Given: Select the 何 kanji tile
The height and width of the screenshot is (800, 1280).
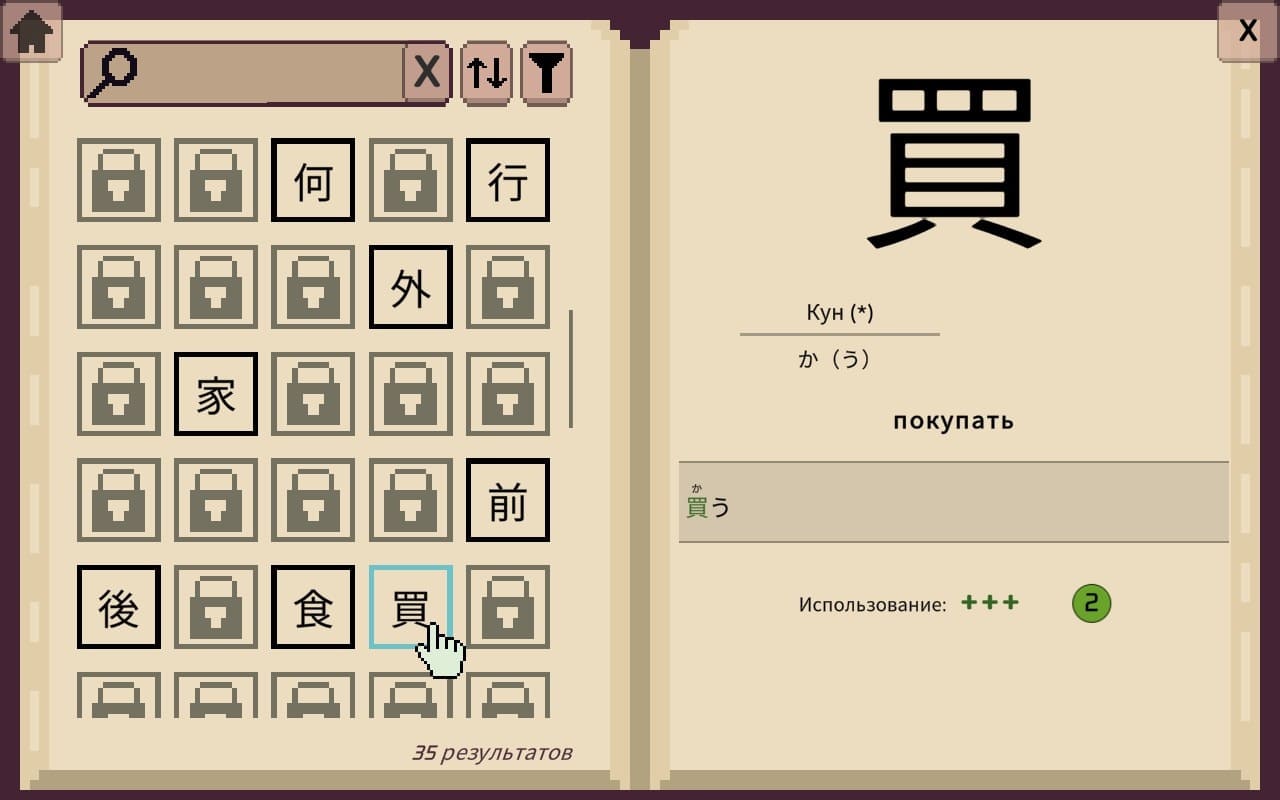Looking at the screenshot, I should pos(313,180).
